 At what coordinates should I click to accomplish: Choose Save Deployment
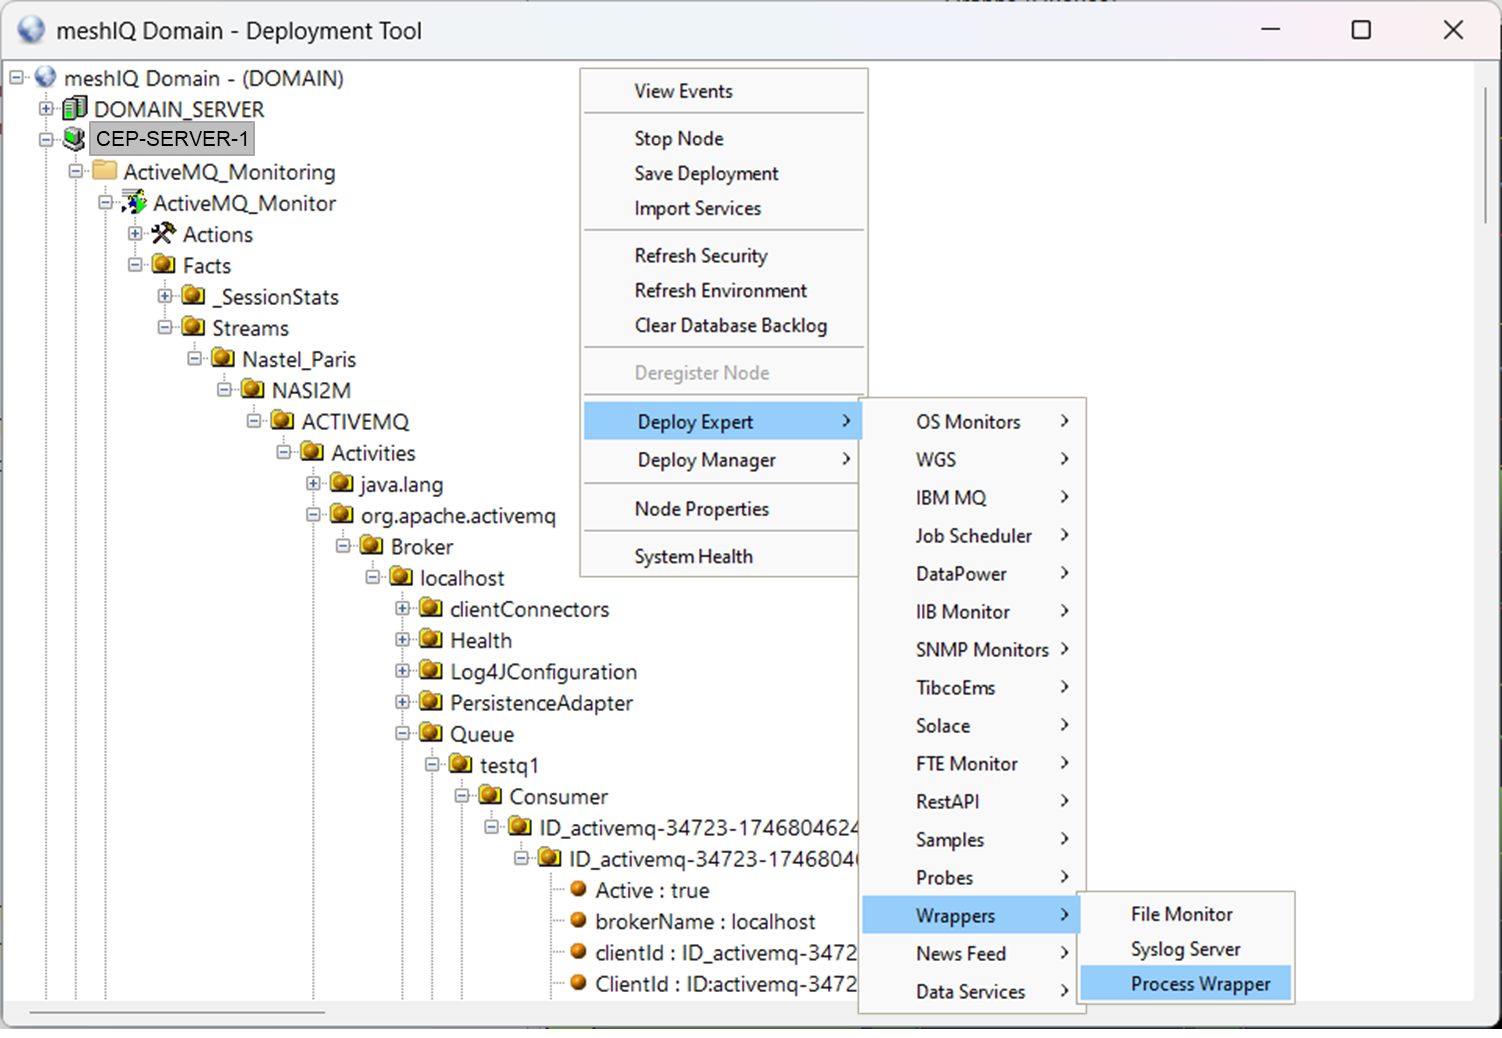click(x=724, y=174)
